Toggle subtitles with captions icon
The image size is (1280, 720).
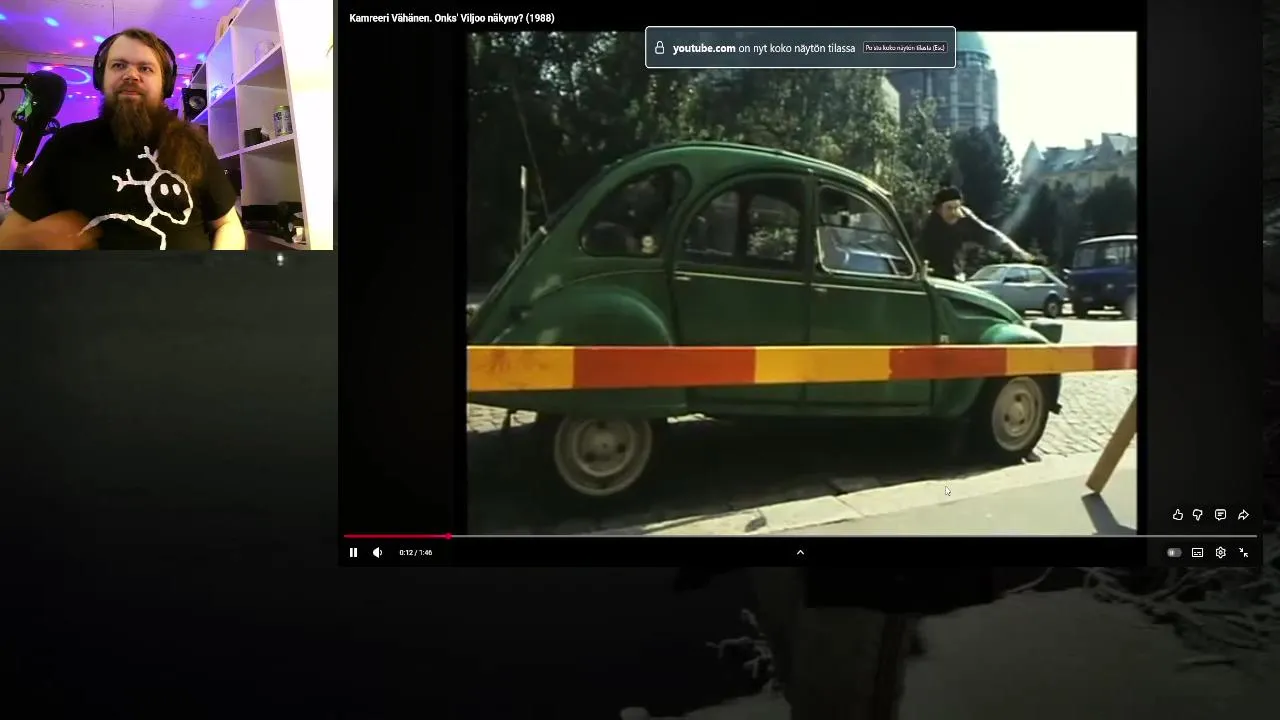click(1197, 552)
